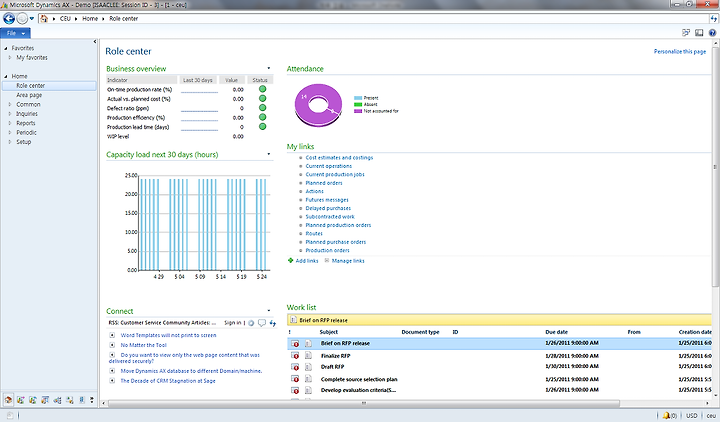Click the notification bell in status bar
The image size is (720, 422).
point(666,416)
